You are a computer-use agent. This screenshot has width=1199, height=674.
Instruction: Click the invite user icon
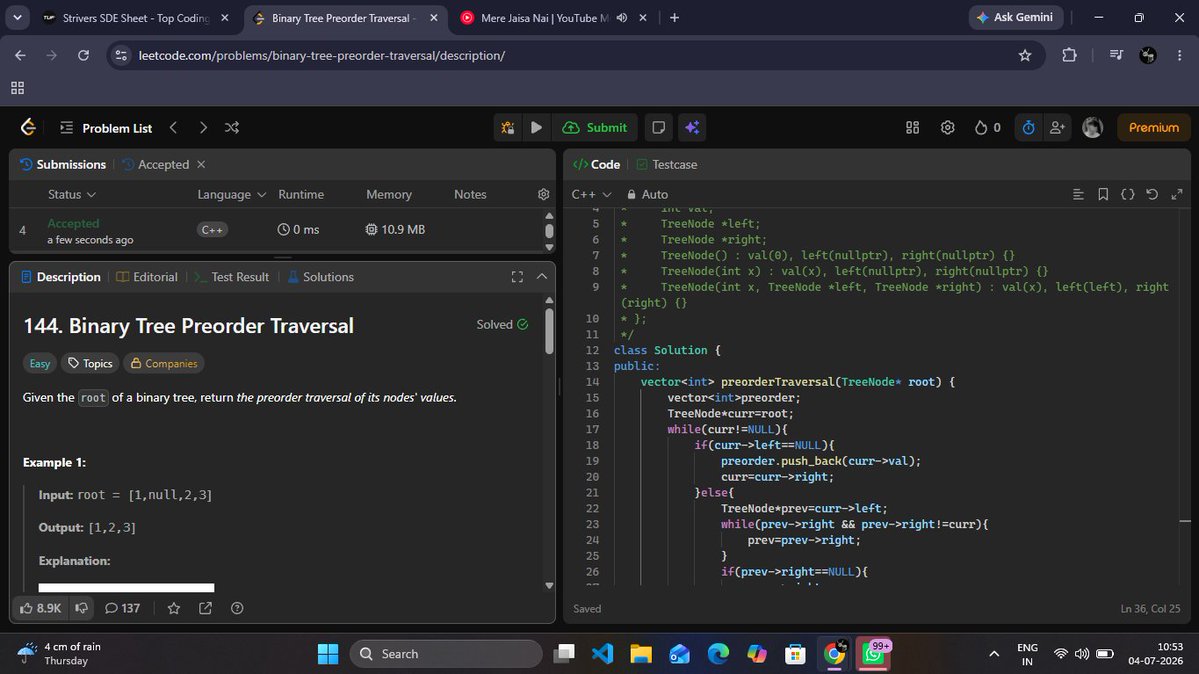pyautogui.click(x=1058, y=128)
